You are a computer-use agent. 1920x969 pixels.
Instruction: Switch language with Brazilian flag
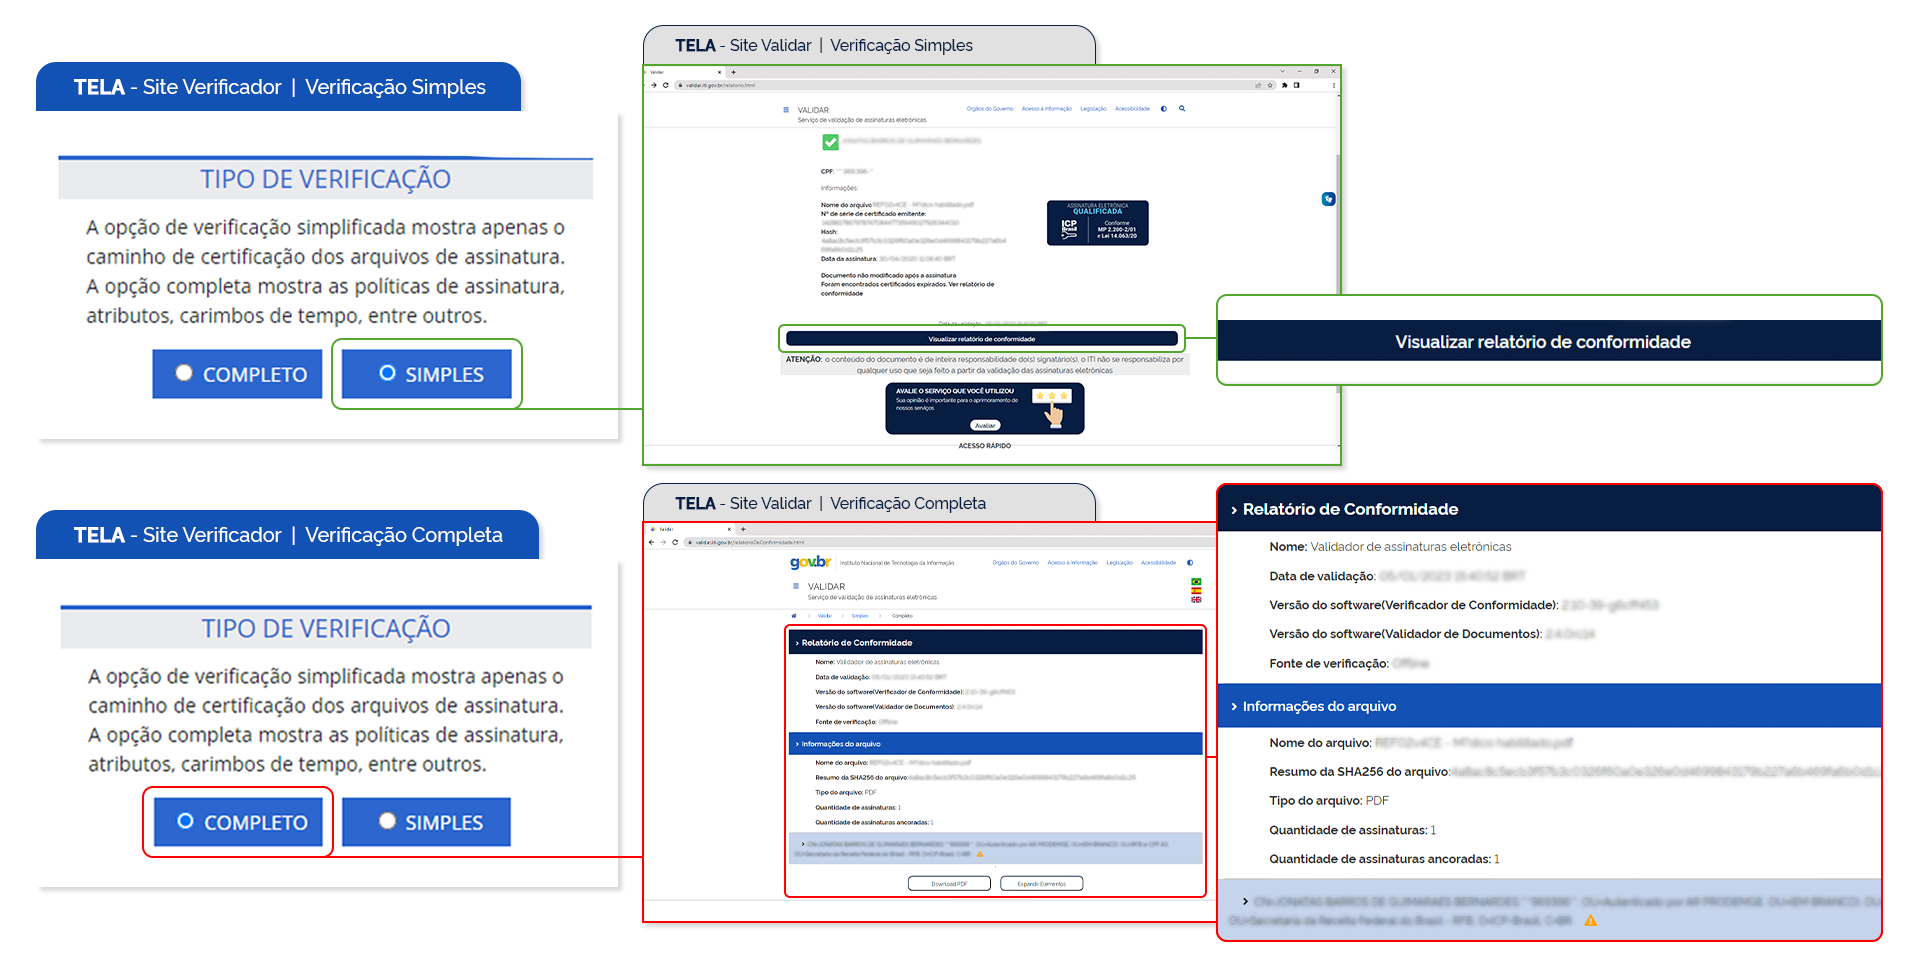click(x=1196, y=582)
